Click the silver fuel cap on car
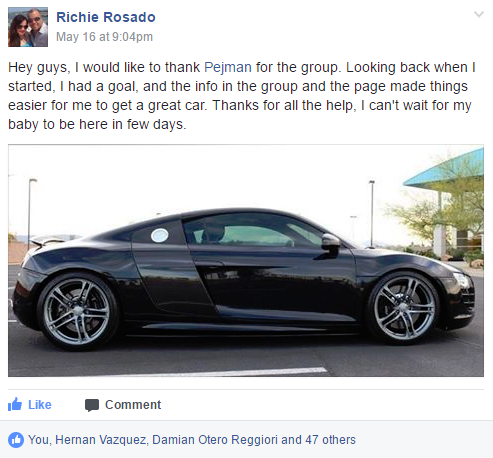The width and height of the screenshot is (493, 458). click(x=160, y=235)
